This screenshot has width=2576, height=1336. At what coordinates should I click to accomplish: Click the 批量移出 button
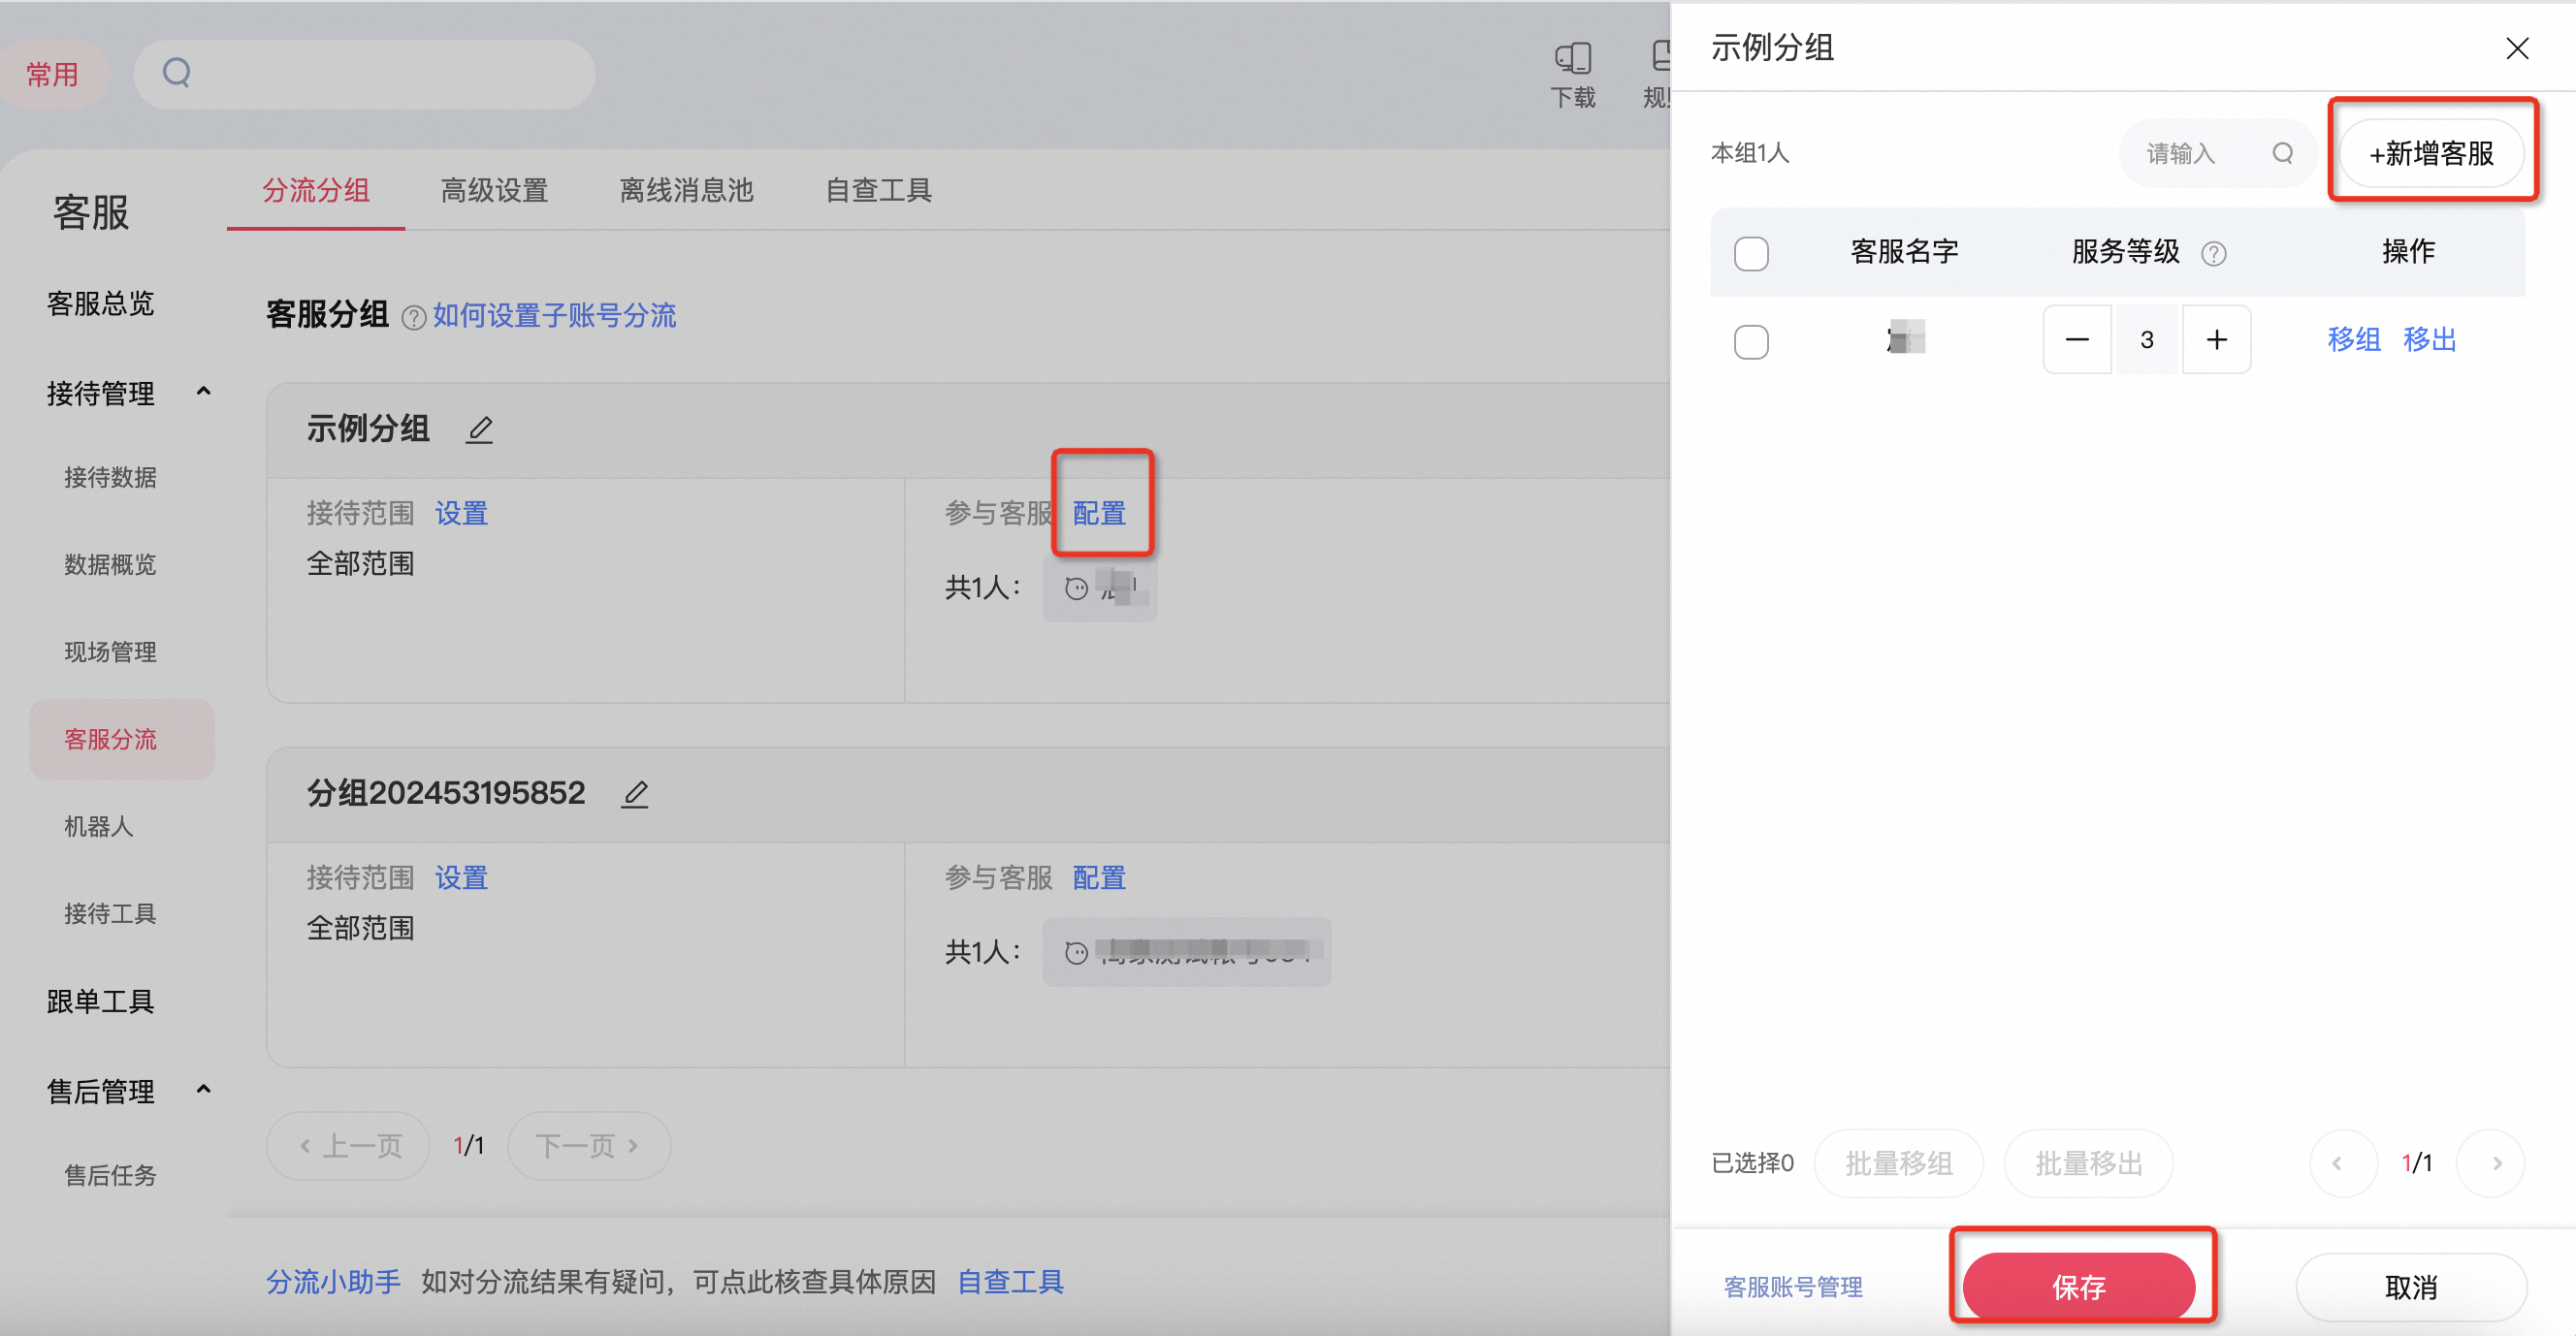click(x=2088, y=1163)
